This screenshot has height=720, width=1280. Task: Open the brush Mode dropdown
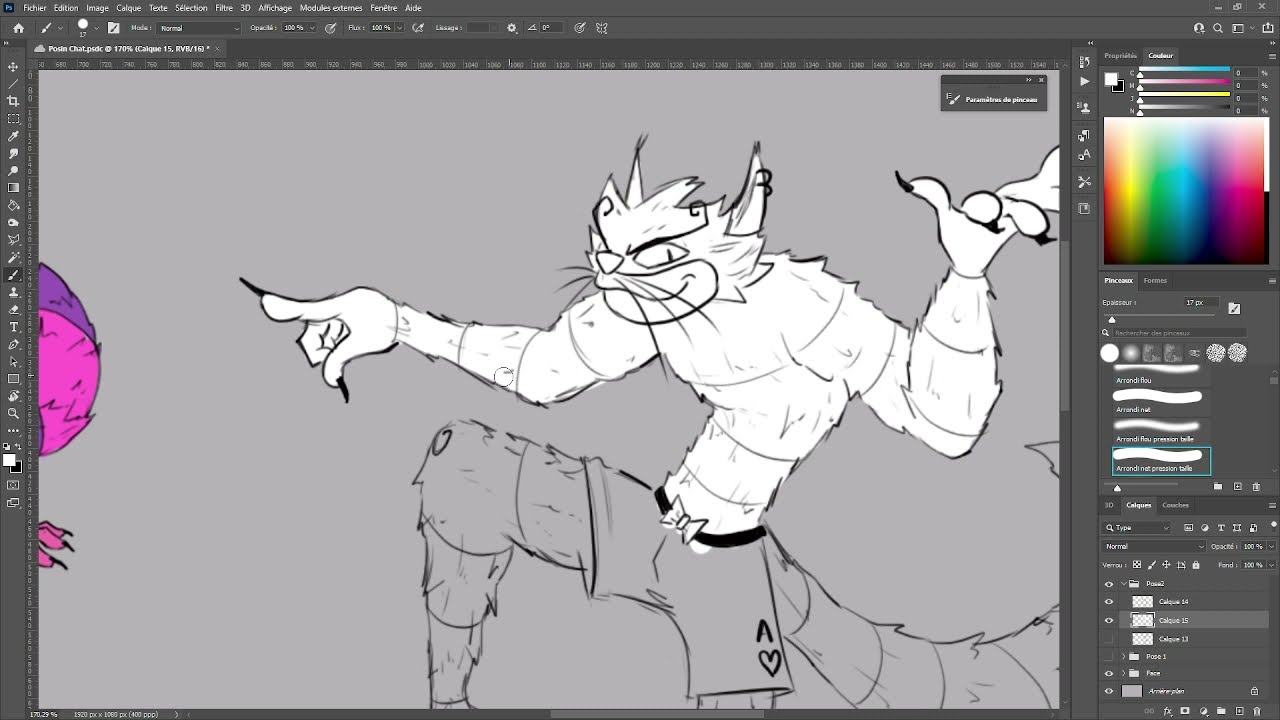199,28
